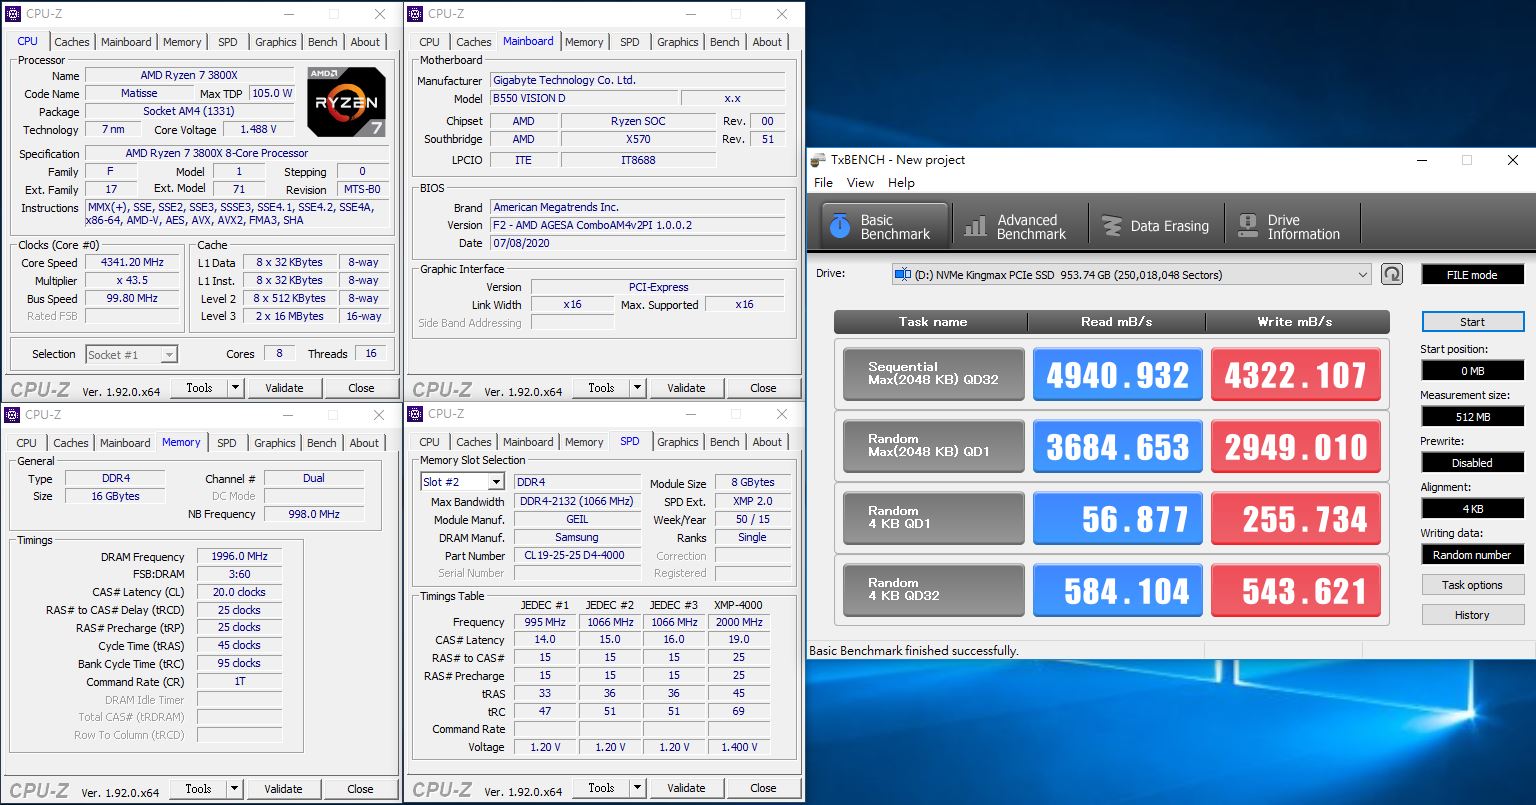Click the Sequential Max(2048 KB) QD32 task button

pos(933,374)
